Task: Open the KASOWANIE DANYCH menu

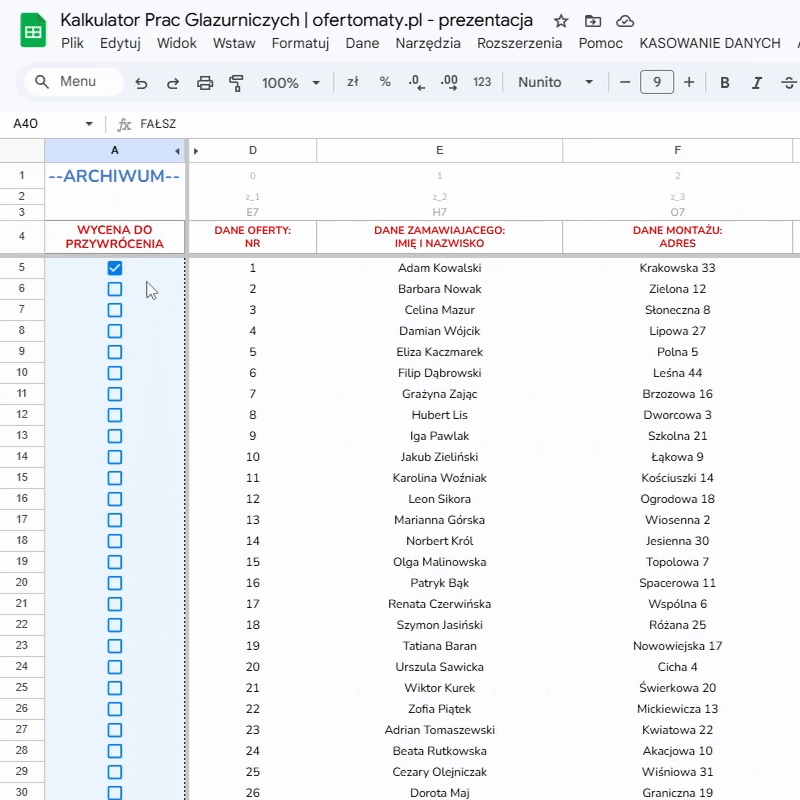Action: pos(709,43)
